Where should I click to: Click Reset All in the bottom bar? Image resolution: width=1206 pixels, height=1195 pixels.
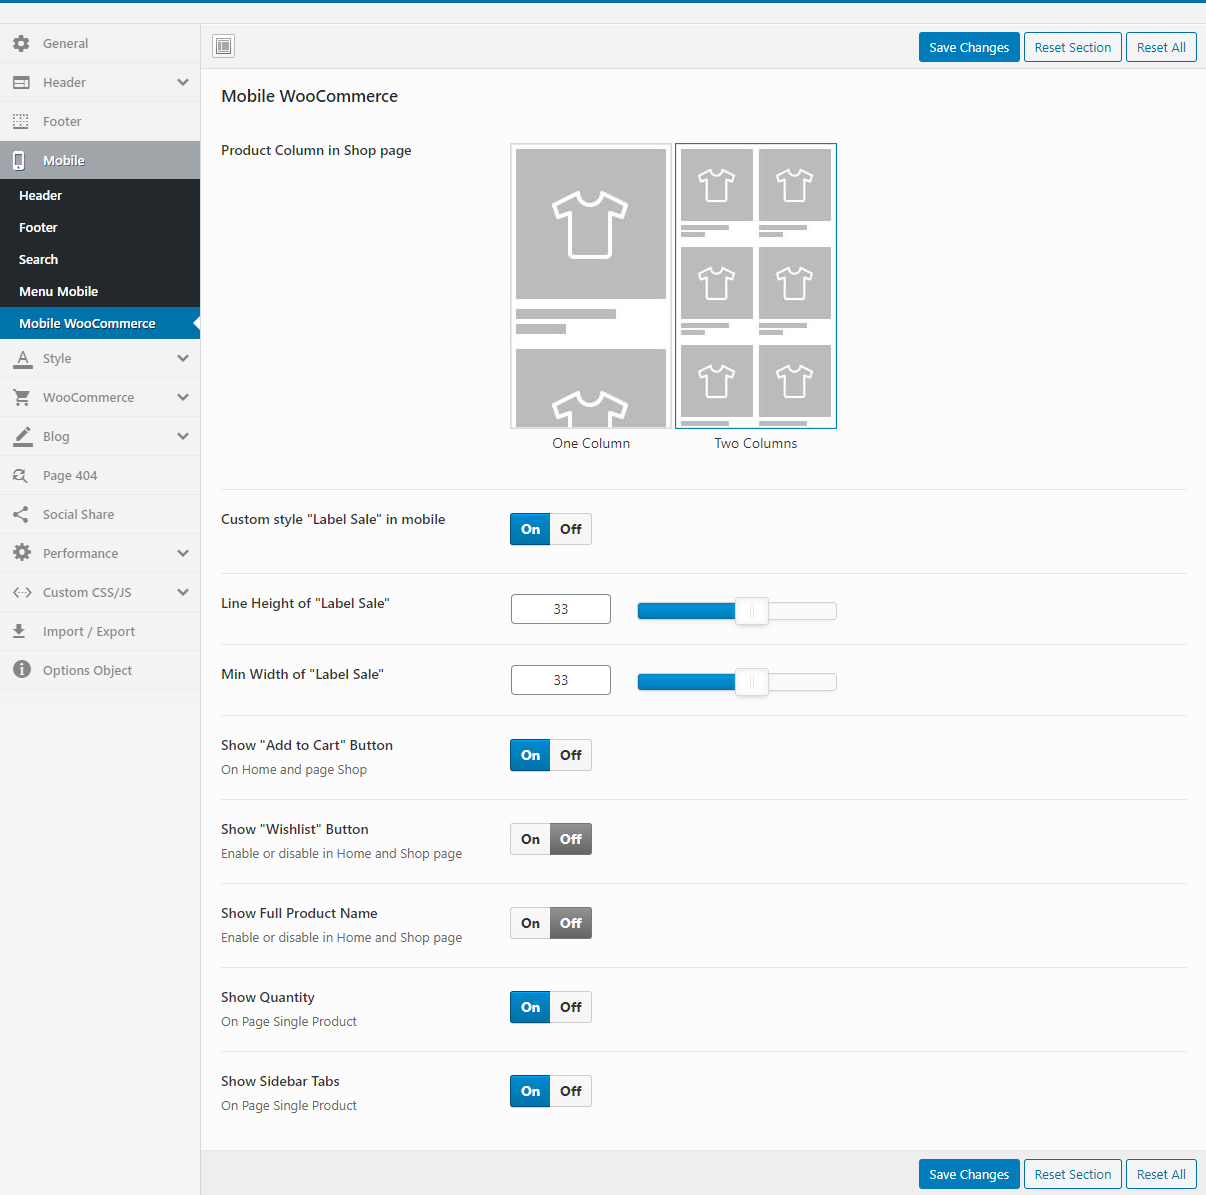(1161, 1174)
